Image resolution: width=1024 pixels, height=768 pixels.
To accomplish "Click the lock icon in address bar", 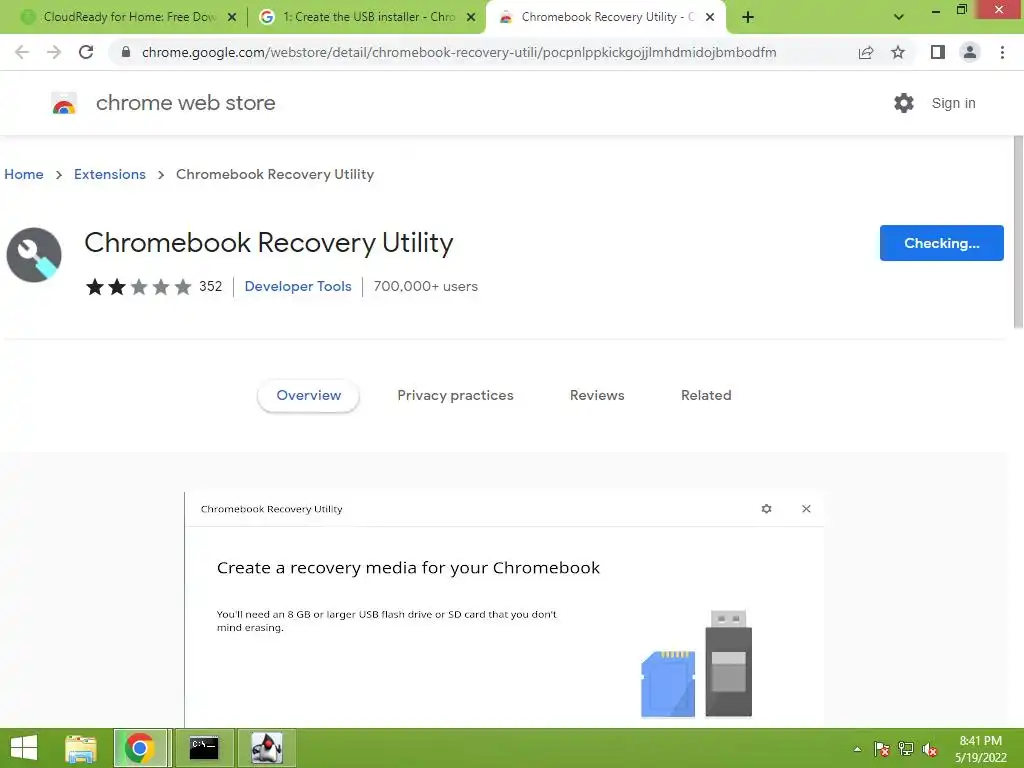I will coord(126,52).
